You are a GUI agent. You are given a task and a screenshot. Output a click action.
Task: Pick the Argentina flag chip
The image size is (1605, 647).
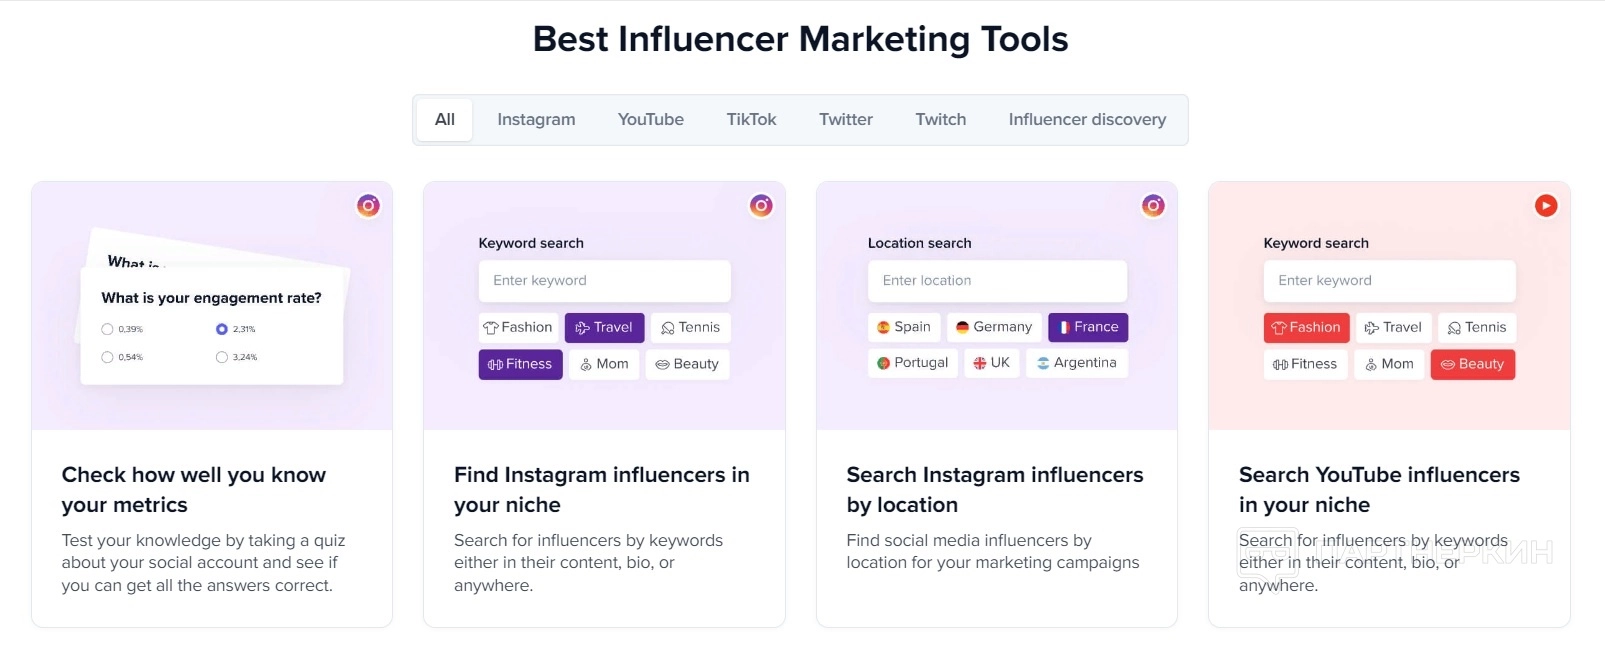pyautogui.click(x=1076, y=363)
